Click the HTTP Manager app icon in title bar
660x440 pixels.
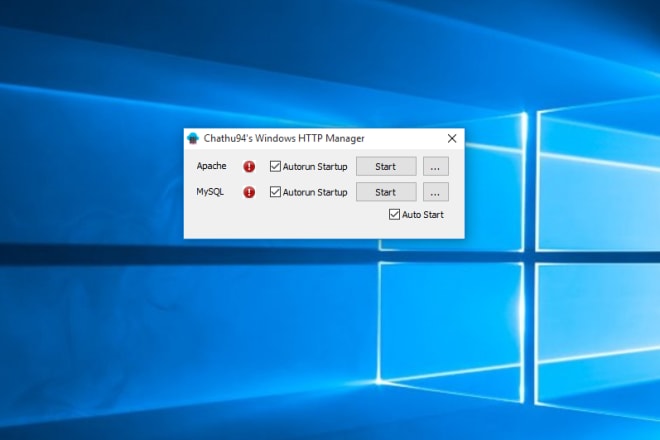point(193,138)
